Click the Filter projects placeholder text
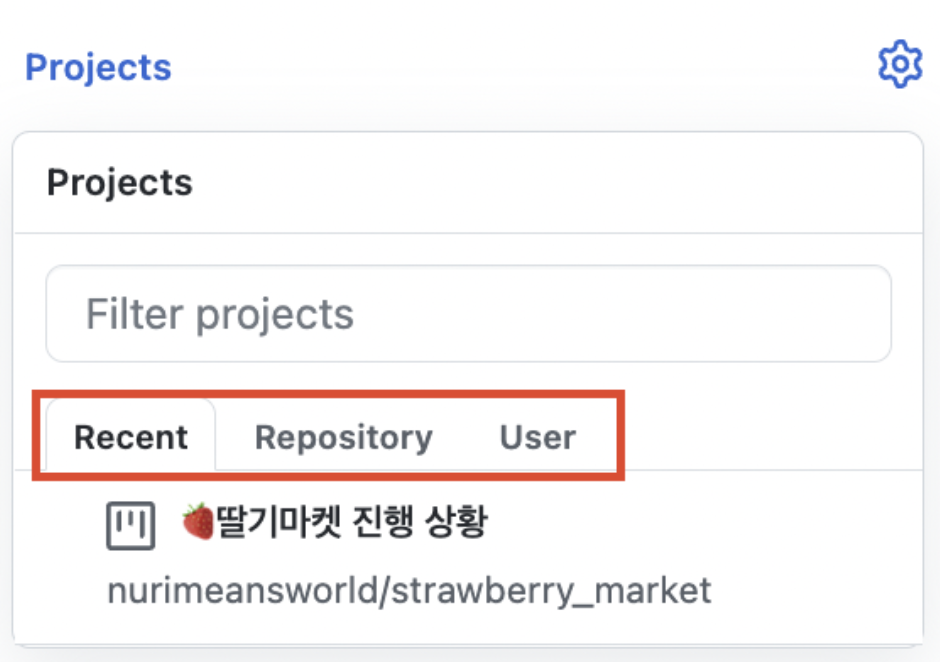 click(x=220, y=314)
